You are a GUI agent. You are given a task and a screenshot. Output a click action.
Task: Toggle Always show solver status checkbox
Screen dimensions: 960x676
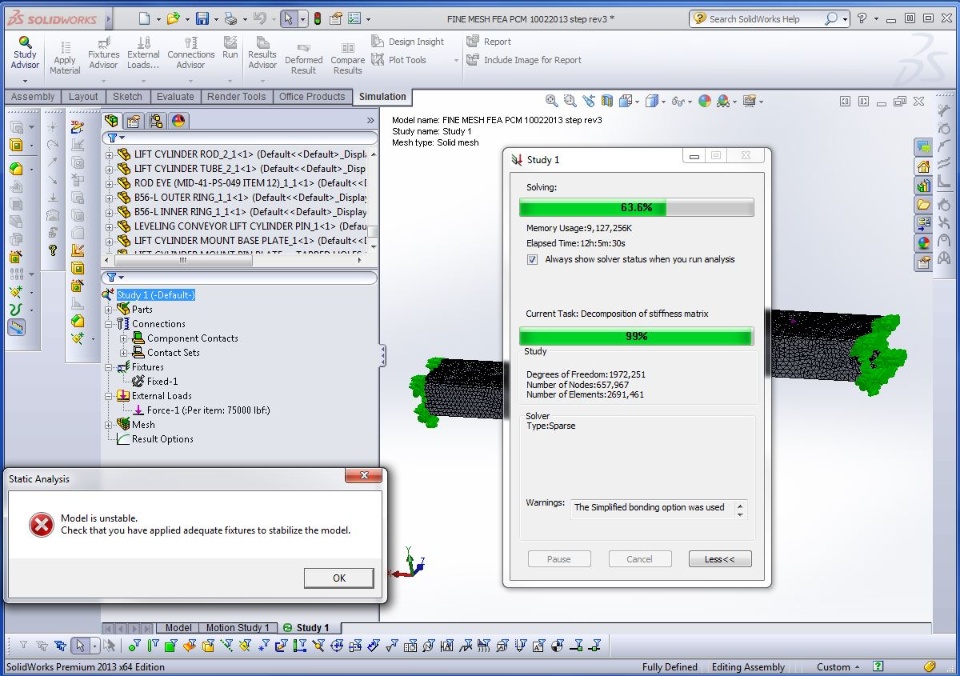coord(532,260)
